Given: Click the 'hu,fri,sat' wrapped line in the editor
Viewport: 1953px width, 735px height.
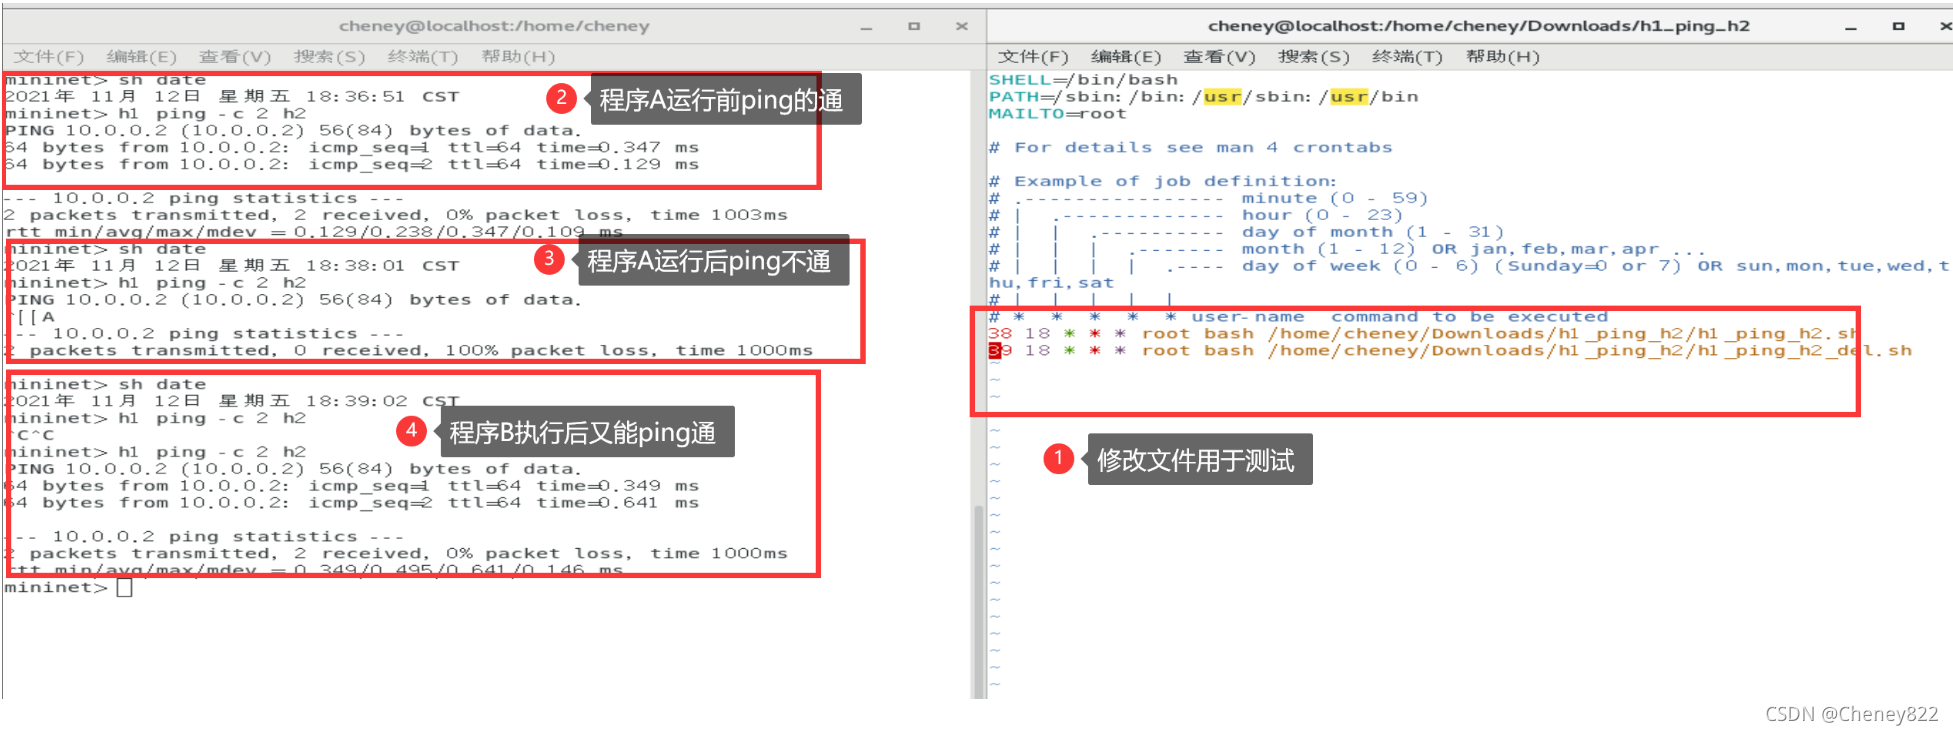Looking at the screenshot, I should [x=1051, y=284].
